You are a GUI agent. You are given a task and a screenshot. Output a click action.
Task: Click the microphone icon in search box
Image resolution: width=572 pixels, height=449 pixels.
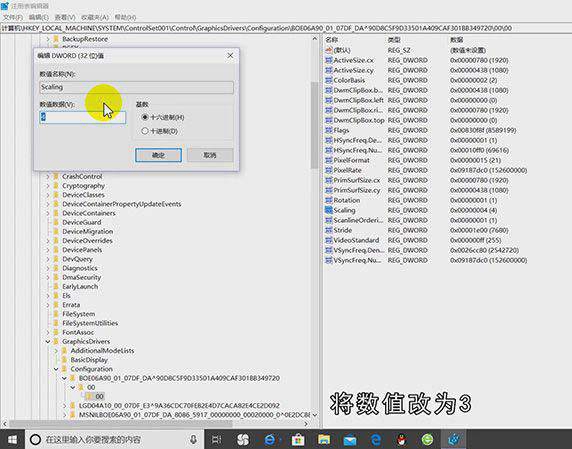[193, 440]
